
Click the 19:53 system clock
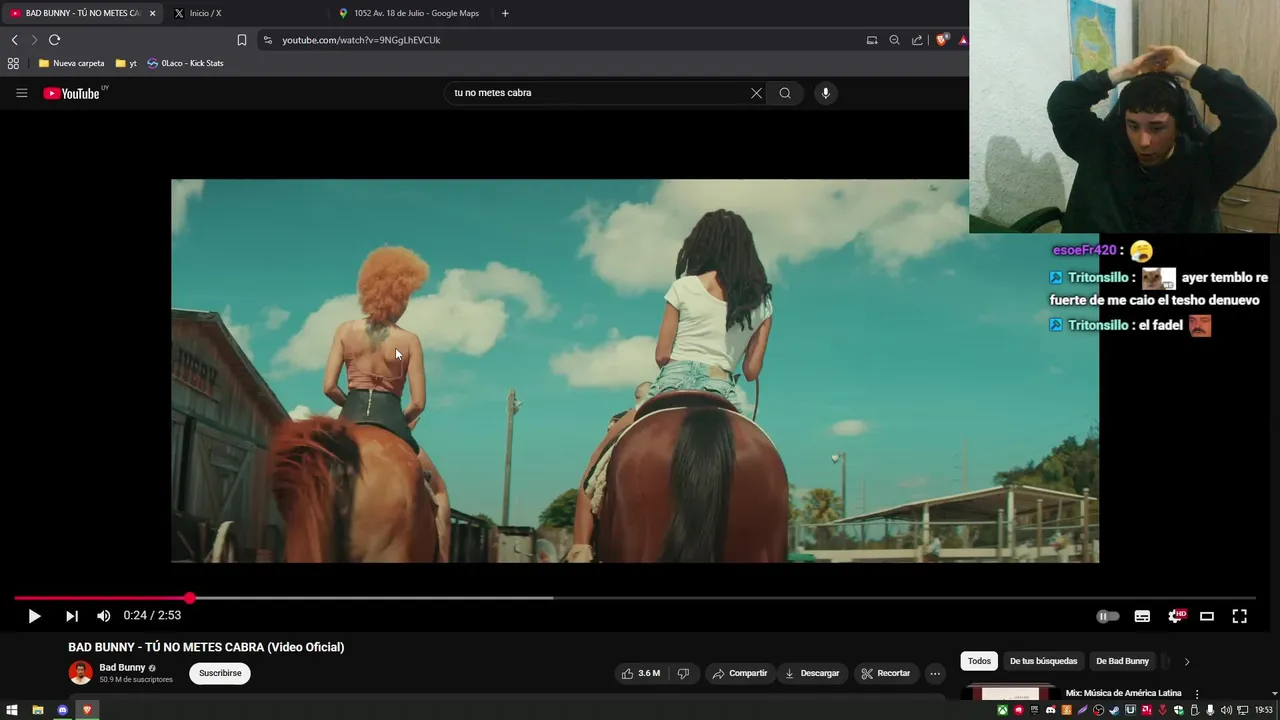1264,710
